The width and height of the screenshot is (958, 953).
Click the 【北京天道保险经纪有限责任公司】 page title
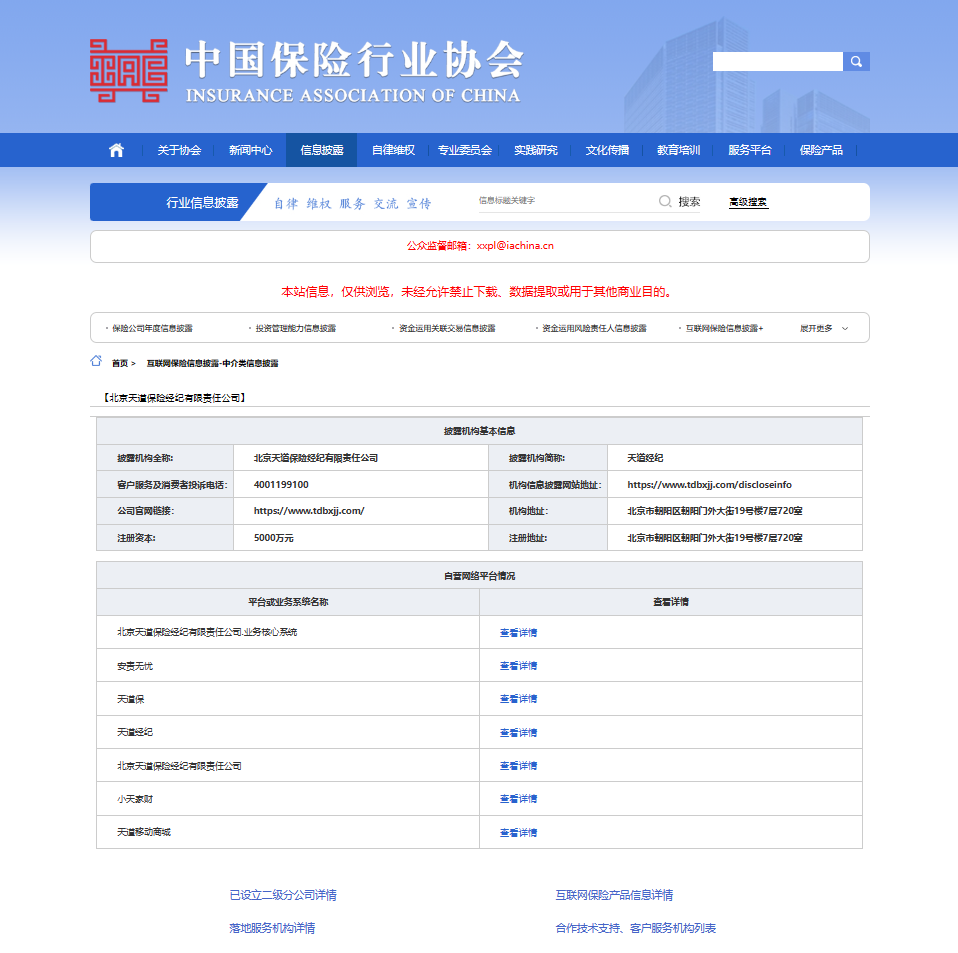pyautogui.click(x=174, y=398)
